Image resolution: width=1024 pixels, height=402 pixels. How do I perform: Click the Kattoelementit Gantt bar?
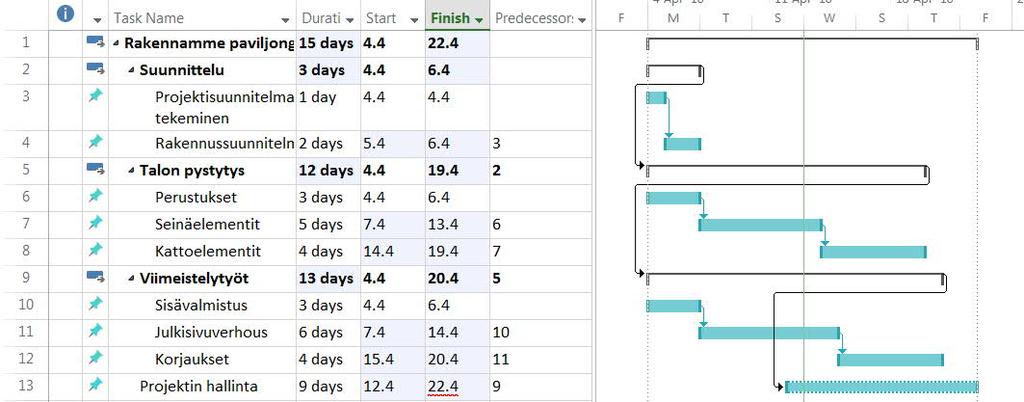pos(873,252)
